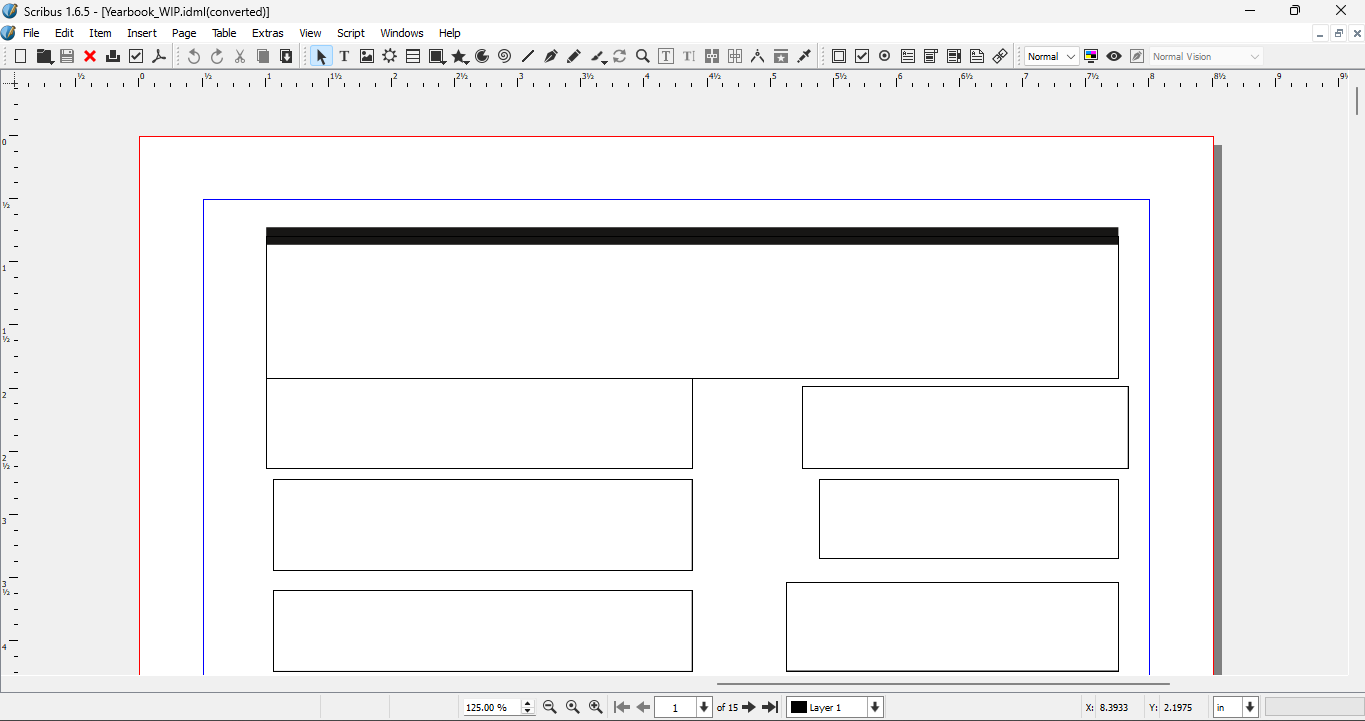
Task: Select the Edit Contents of Frame tool
Action: click(666, 57)
